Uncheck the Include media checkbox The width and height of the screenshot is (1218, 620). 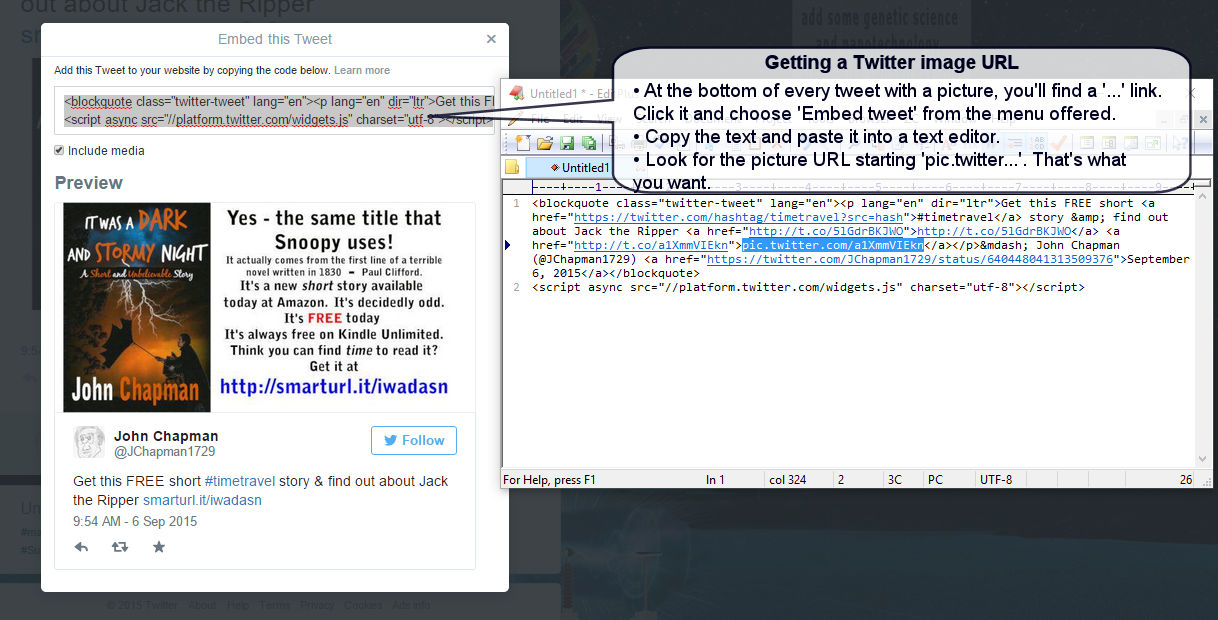59,151
